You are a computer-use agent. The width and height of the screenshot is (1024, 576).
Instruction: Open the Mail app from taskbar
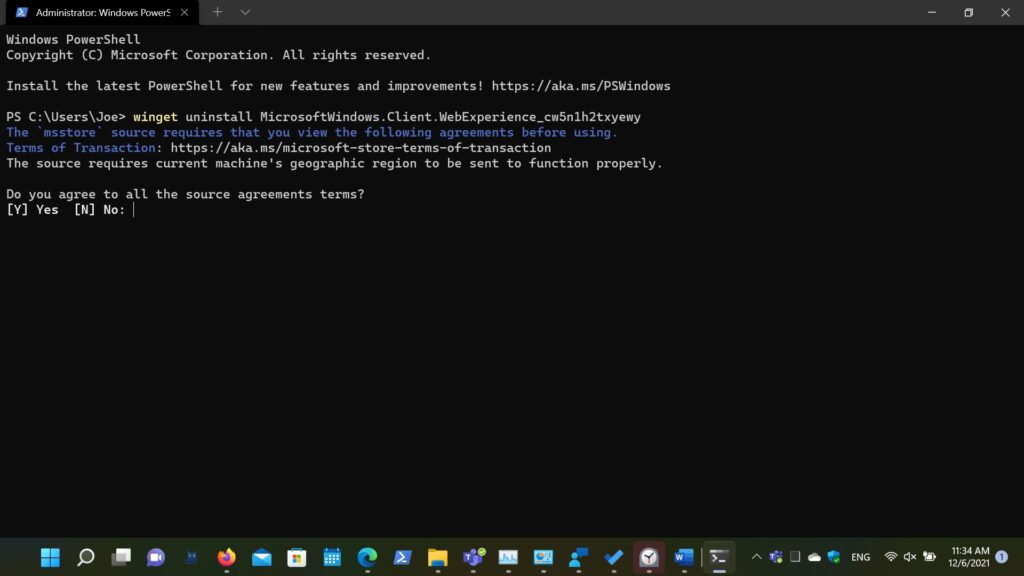(x=262, y=557)
